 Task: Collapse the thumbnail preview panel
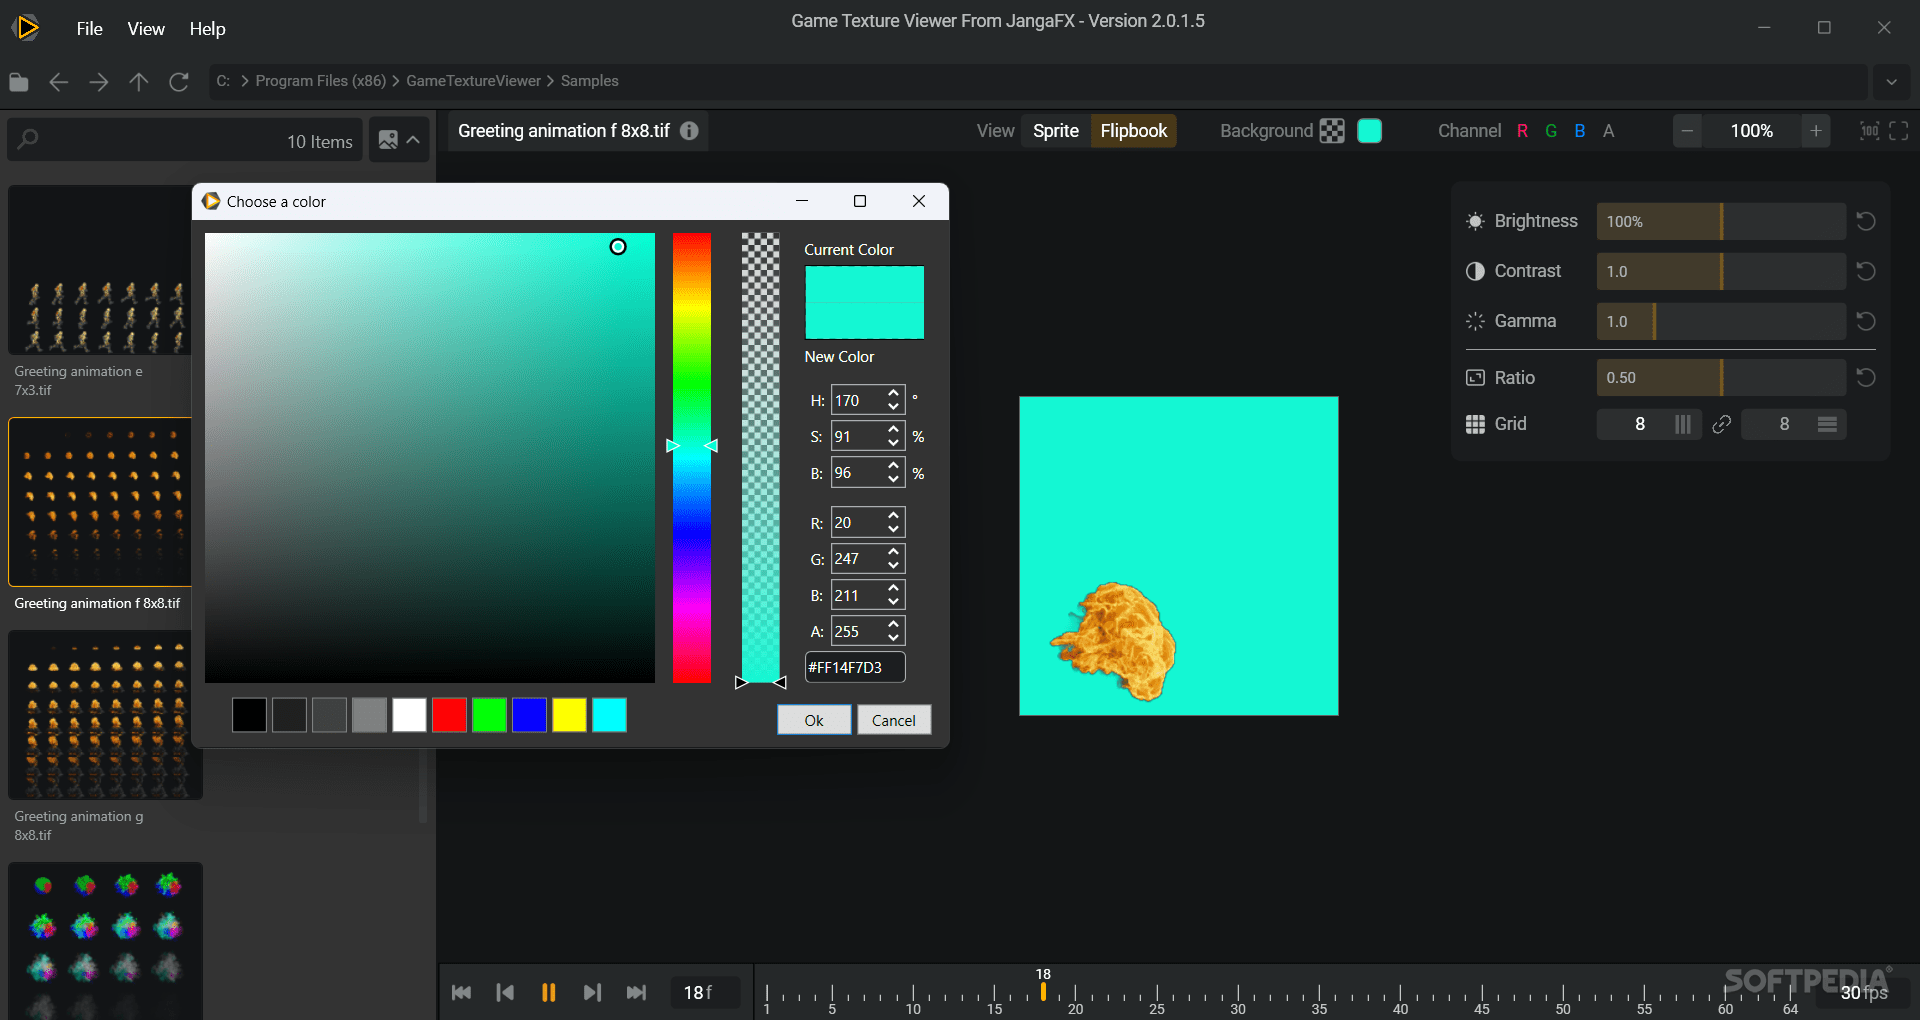[414, 139]
